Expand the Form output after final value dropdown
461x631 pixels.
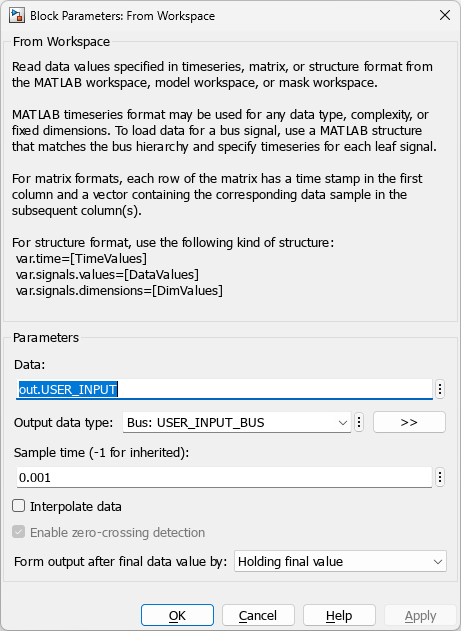coord(340,561)
